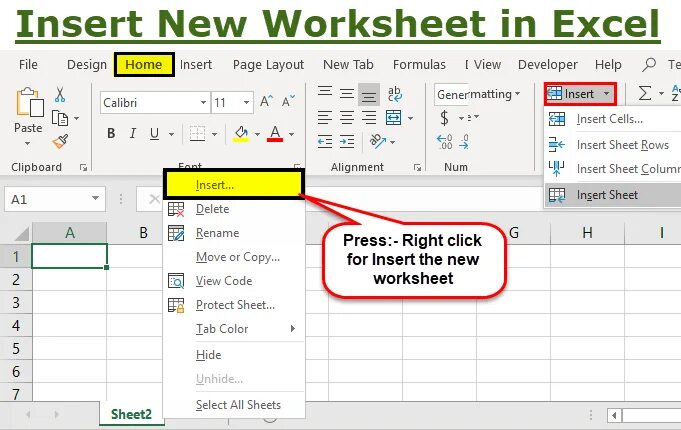Switch to the Page Layout tab
Screen dimensions: 681x430
click(268, 65)
